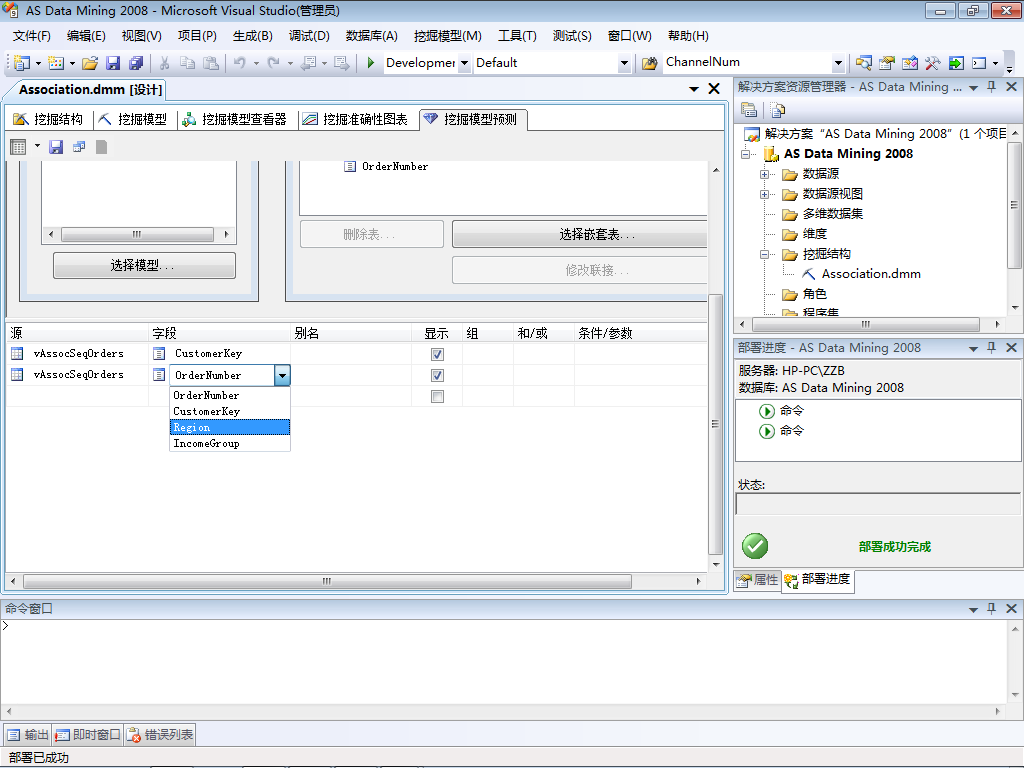Open the ChannelNum find dropdown

pyautogui.click(x=839, y=63)
